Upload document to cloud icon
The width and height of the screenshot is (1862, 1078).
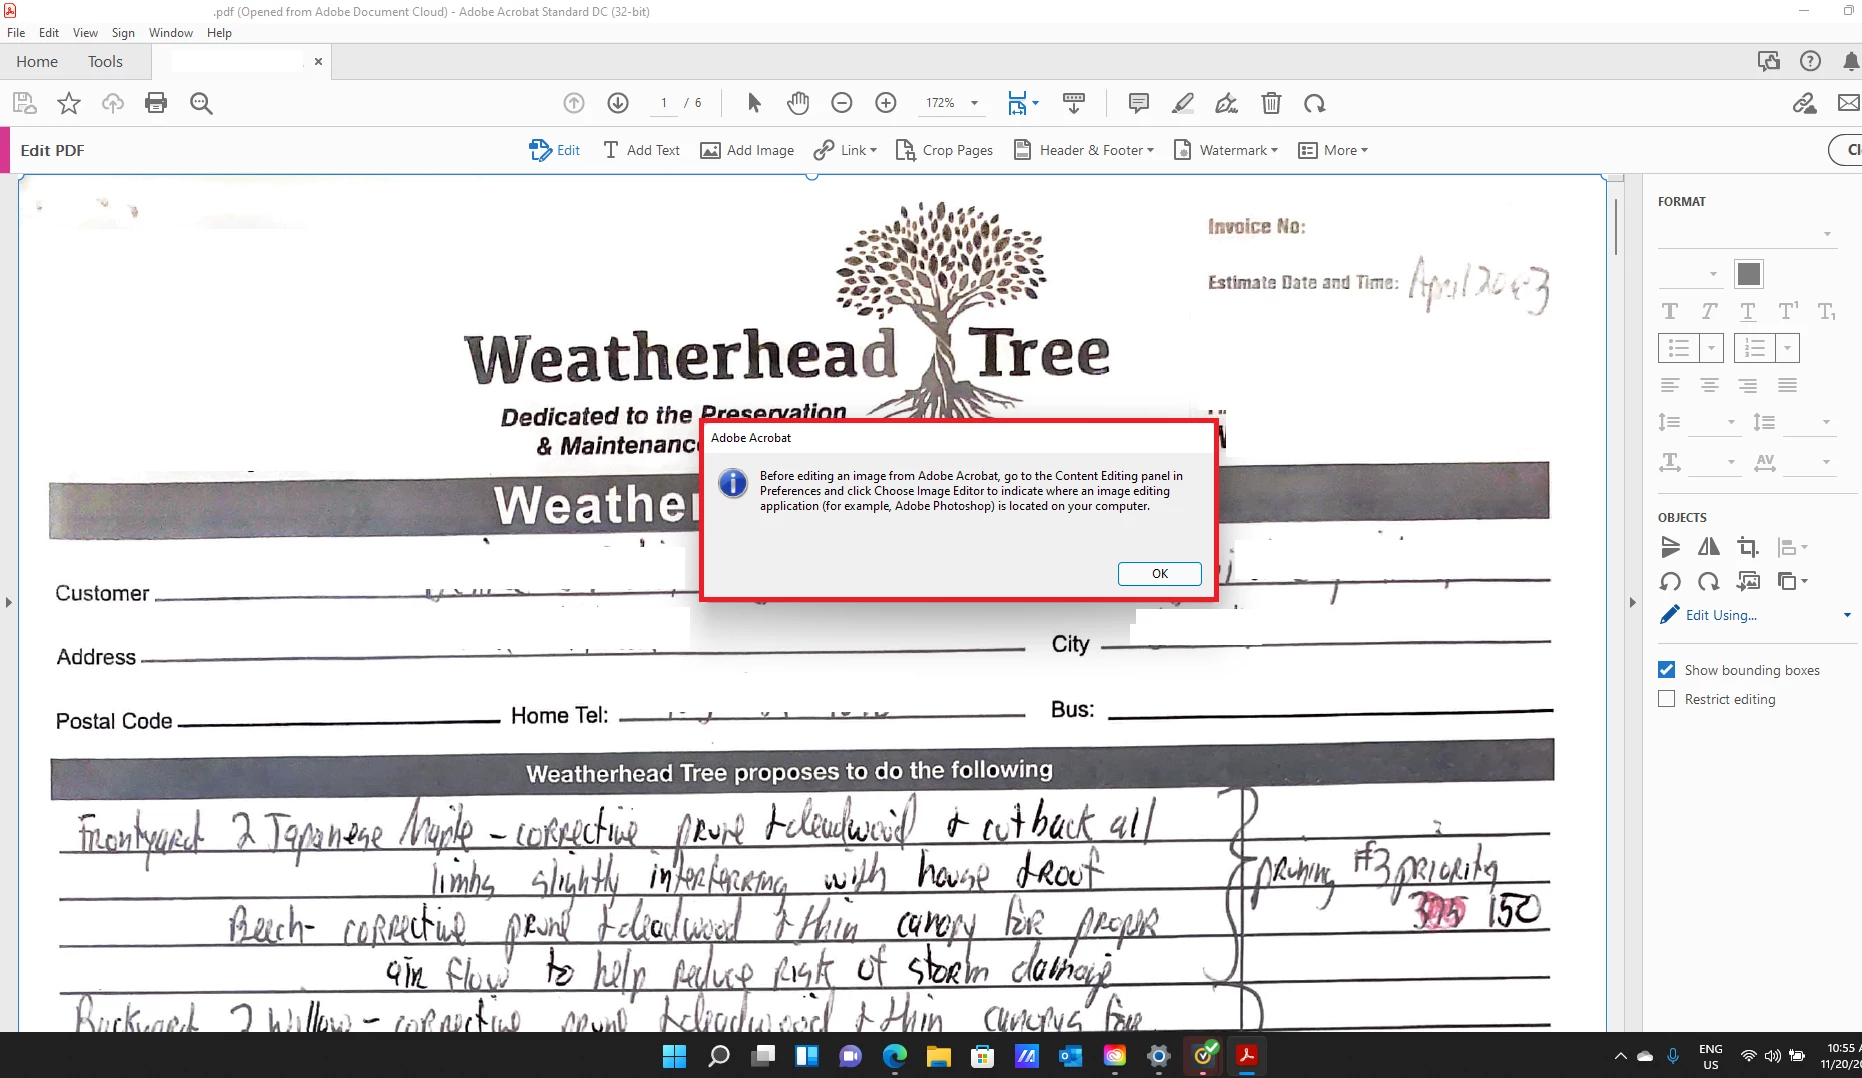112,103
